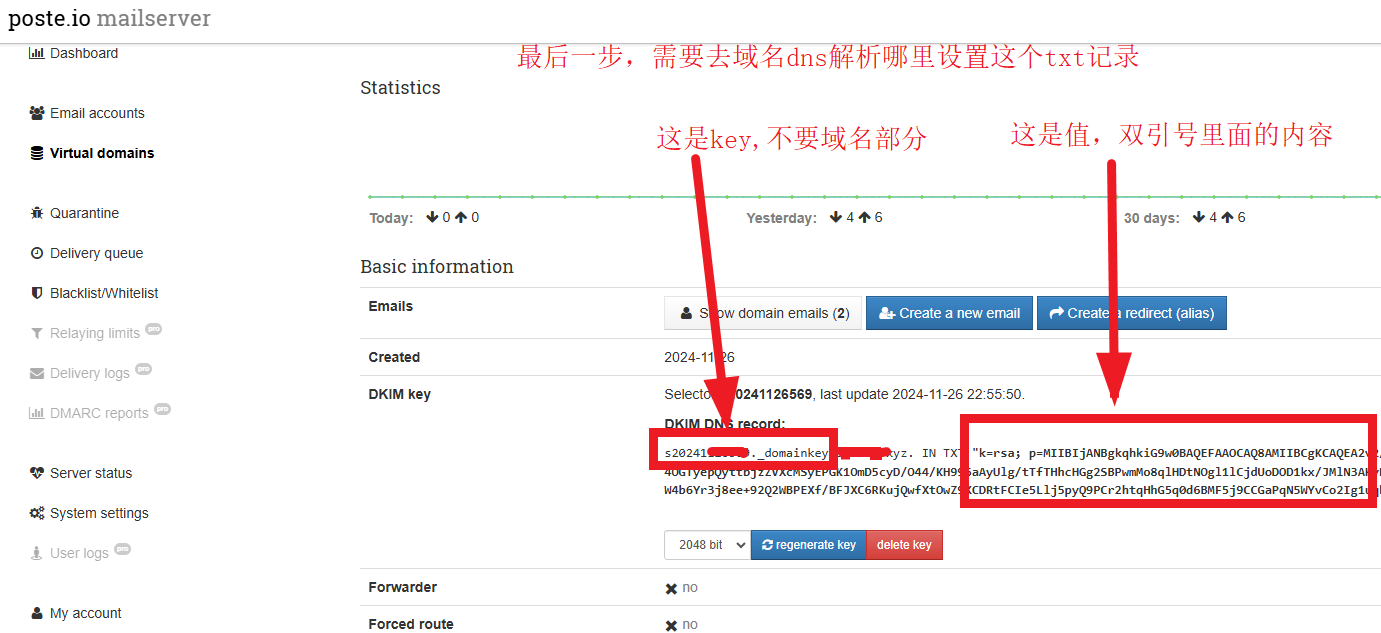Click the Virtual domains database icon

point(37,153)
